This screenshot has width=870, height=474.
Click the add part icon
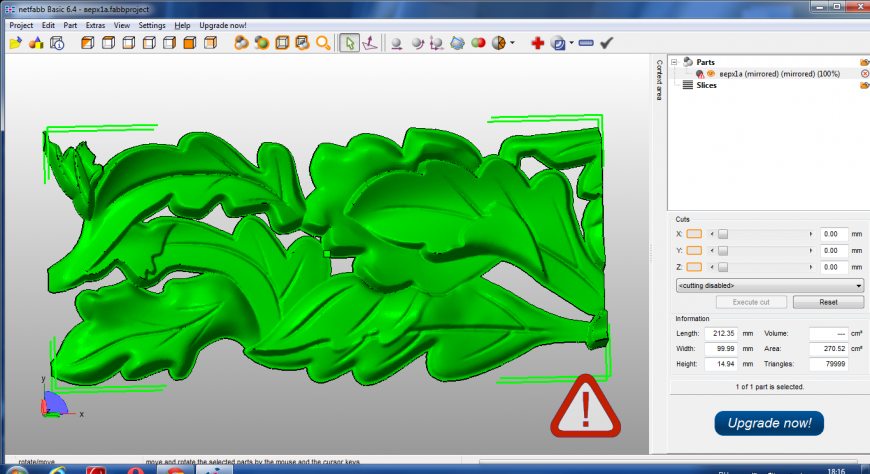click(36, 43)
